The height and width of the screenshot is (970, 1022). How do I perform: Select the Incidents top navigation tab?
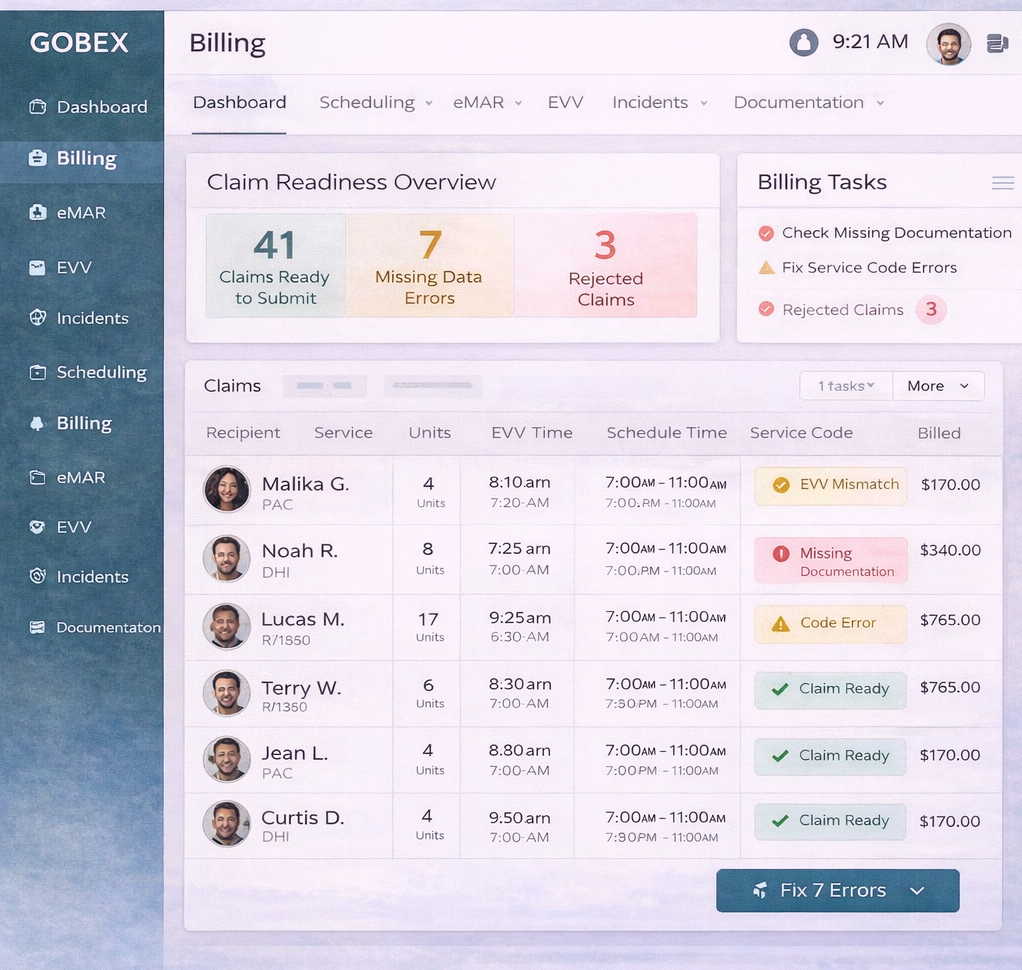(x=650, y=102)
